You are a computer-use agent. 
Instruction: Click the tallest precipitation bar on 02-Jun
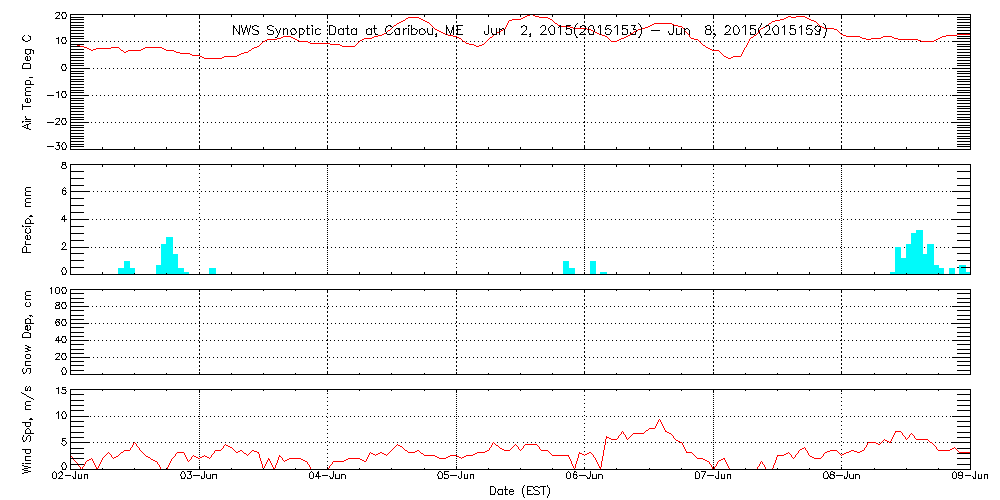coord(170,256)
